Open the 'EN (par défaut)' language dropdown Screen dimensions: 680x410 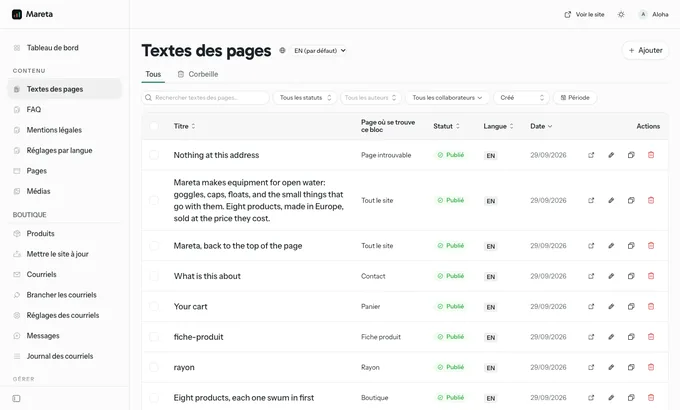pyautogui.click(x=319, y=50)
